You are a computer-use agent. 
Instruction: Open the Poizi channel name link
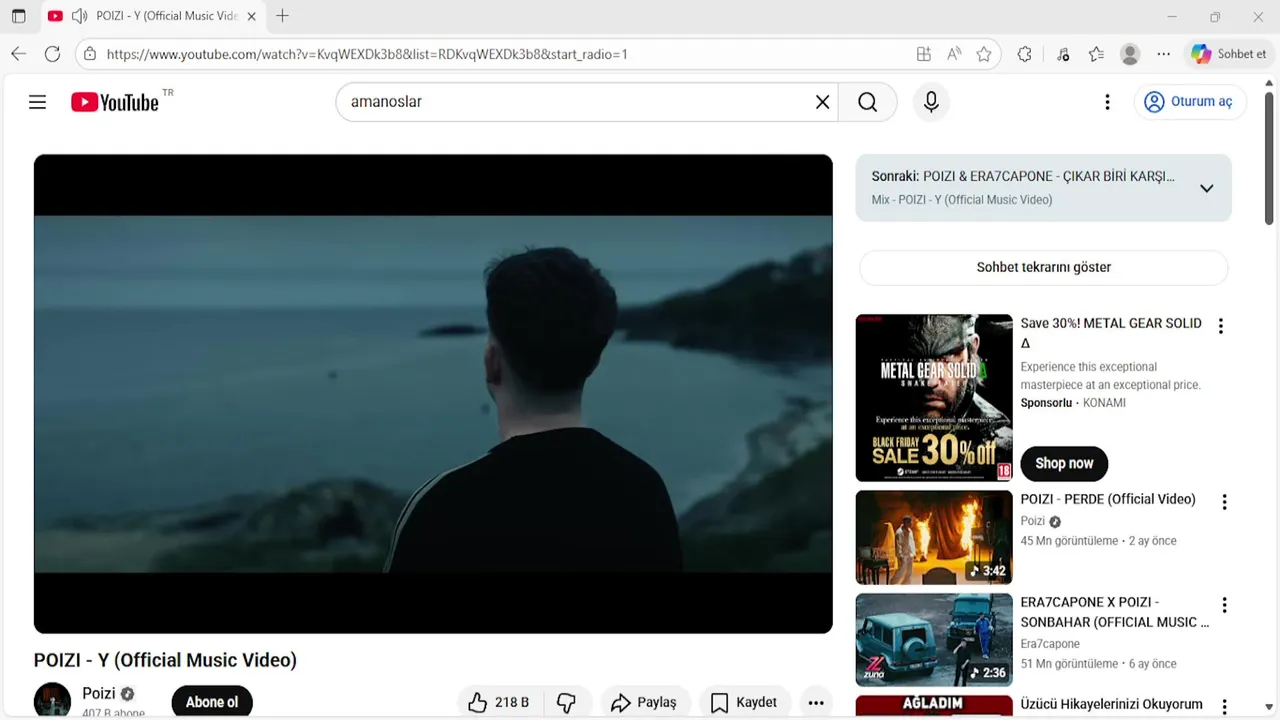[99, 693]
